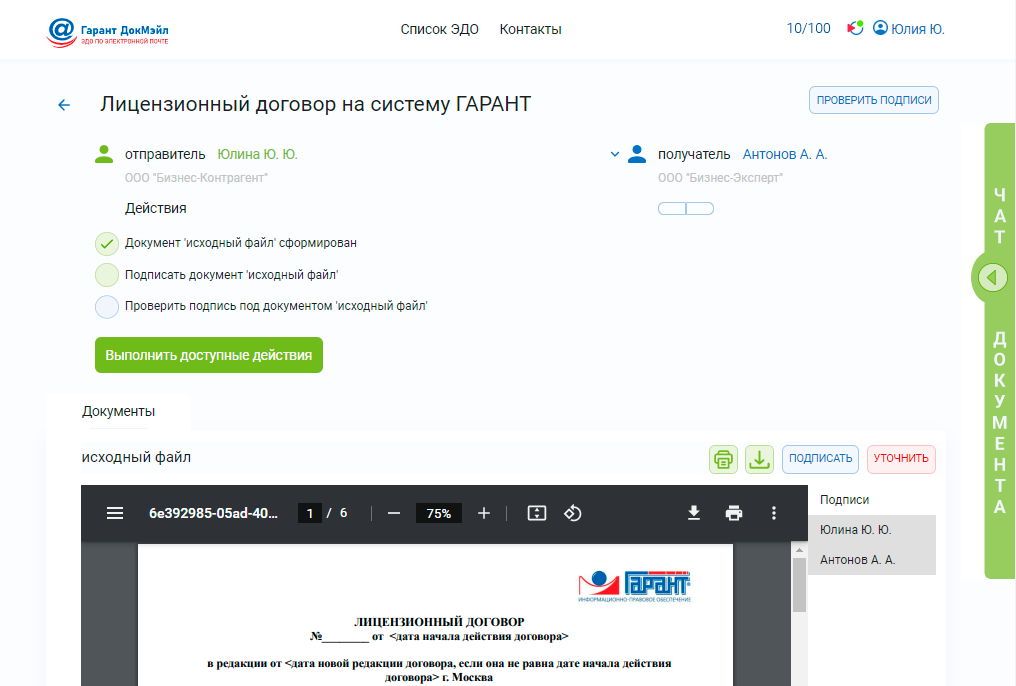This screenshot has width=1016, height=686.
Task: Zoom out the PDF with minus button
Action: [393, 513]
